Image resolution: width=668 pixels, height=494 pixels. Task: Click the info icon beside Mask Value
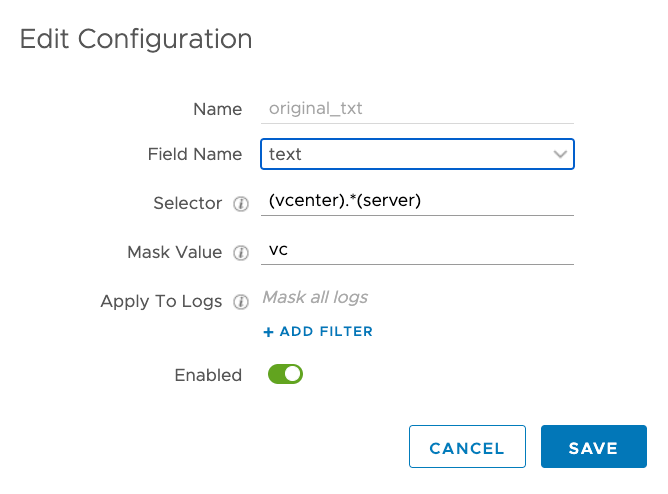coord(240,254)
